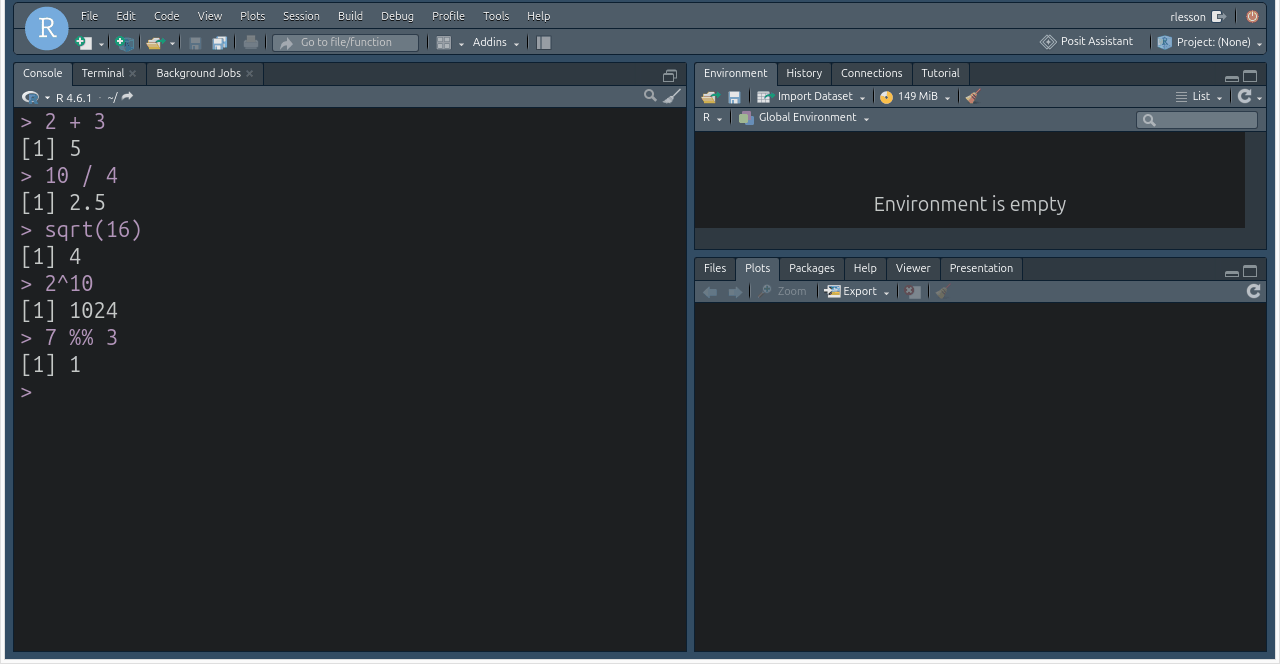Viewport: 1280px width, 664px height.
Task: Search console output magnifier icon
Action: (x=650, y=96)
